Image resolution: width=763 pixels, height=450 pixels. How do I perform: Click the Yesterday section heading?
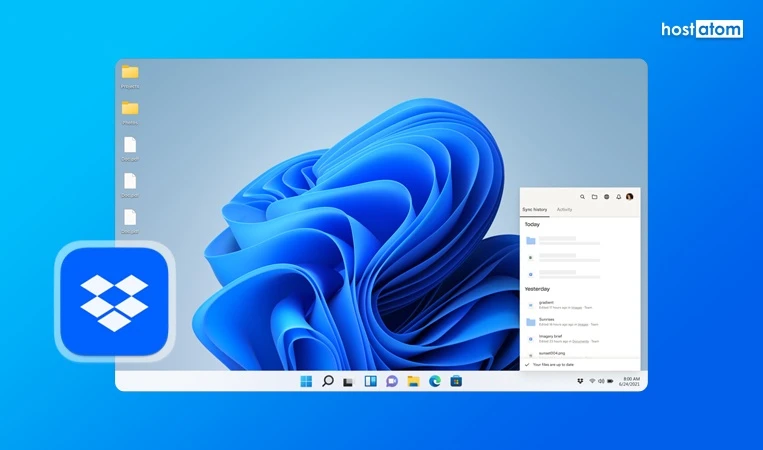coord(537,289)
